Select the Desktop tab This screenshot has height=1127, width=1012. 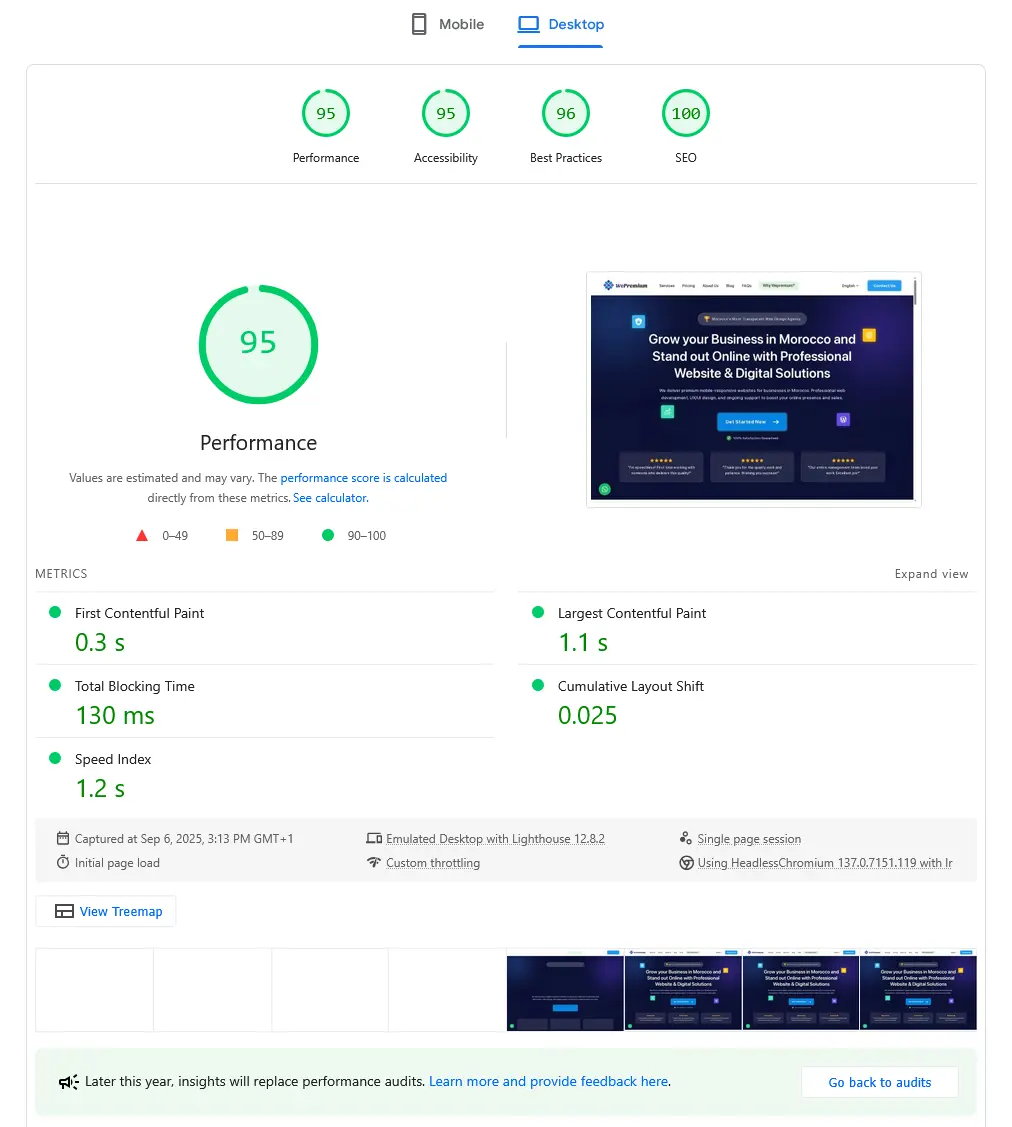(x=561, y=24)
